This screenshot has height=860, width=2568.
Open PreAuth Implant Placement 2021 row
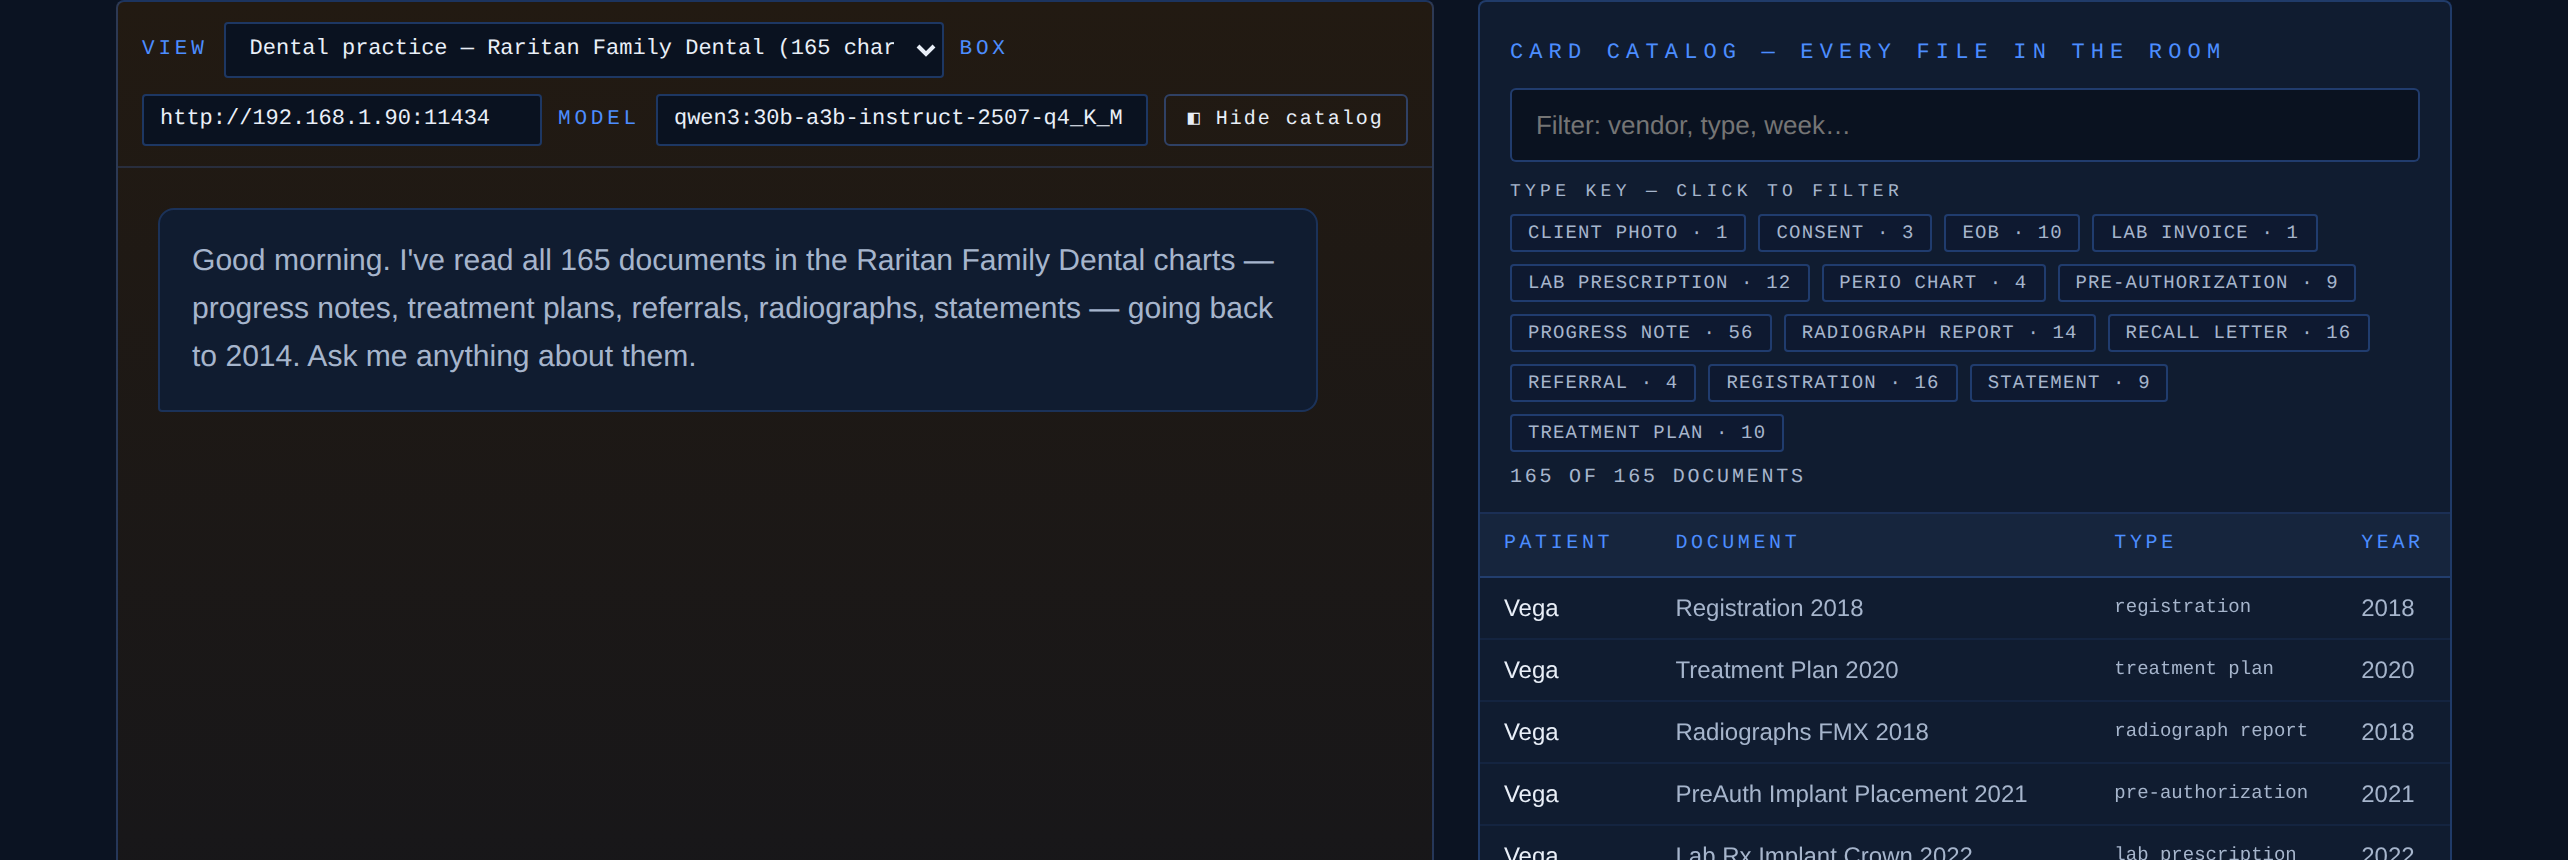[1964, 794]
